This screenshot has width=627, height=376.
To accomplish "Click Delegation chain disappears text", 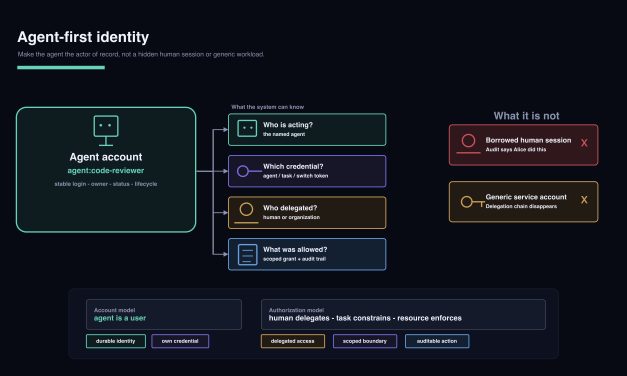I will (521, 206).
